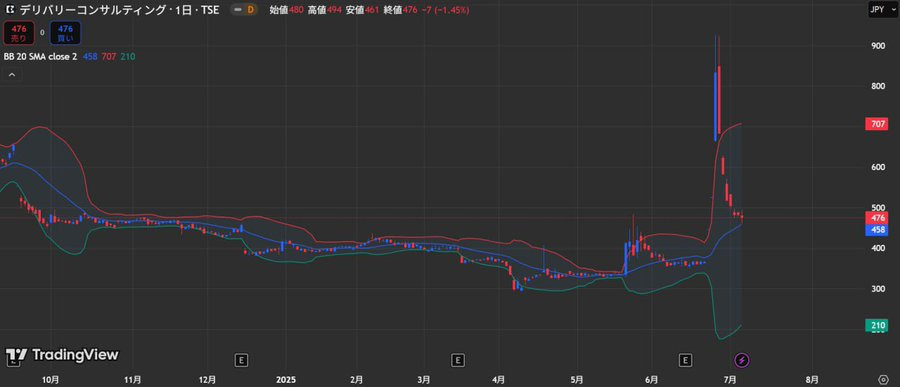Click the blue 458 value in BB legend

90,56
